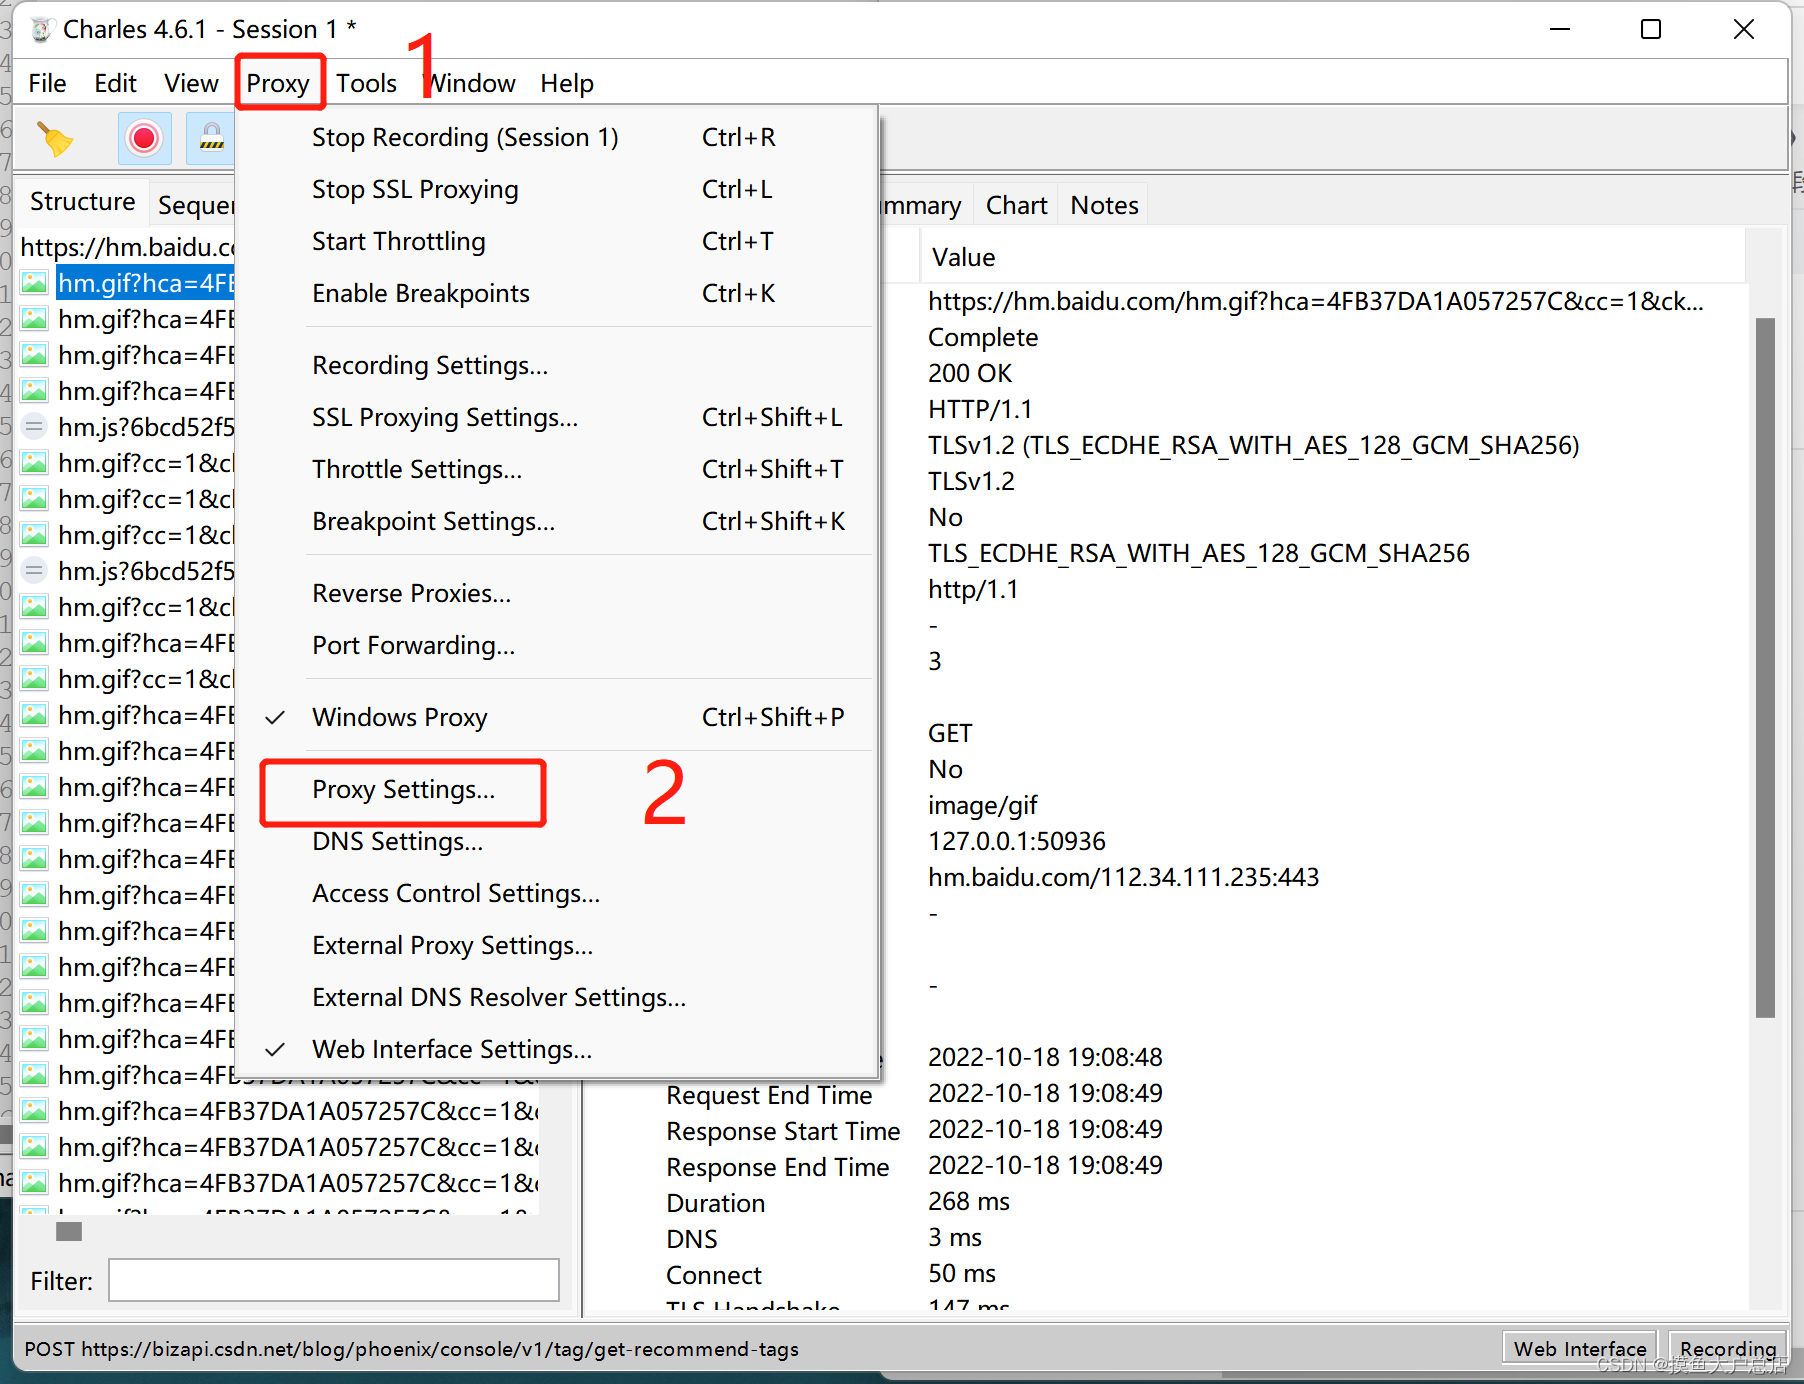Open Throttle Settings...
The image size is (1804, 1384).
[558, 469]
